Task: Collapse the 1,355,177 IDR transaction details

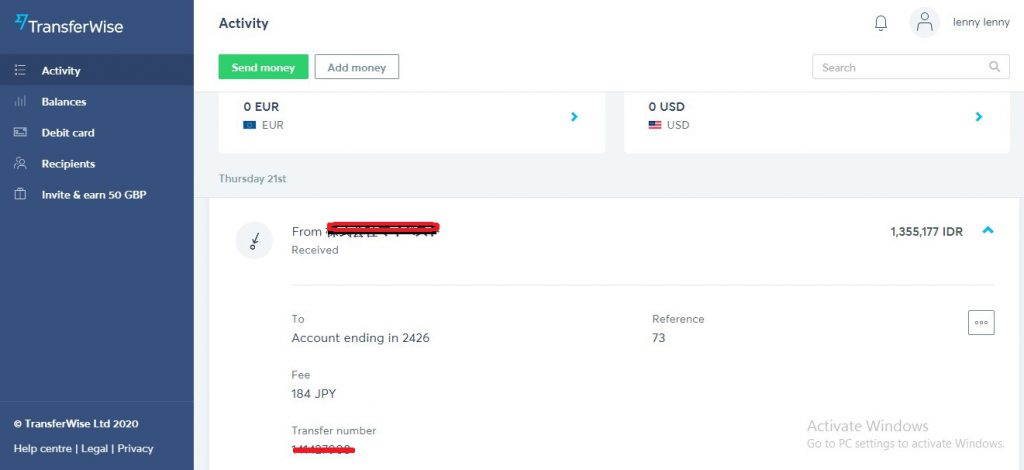Action: click(x=988, y=231)
